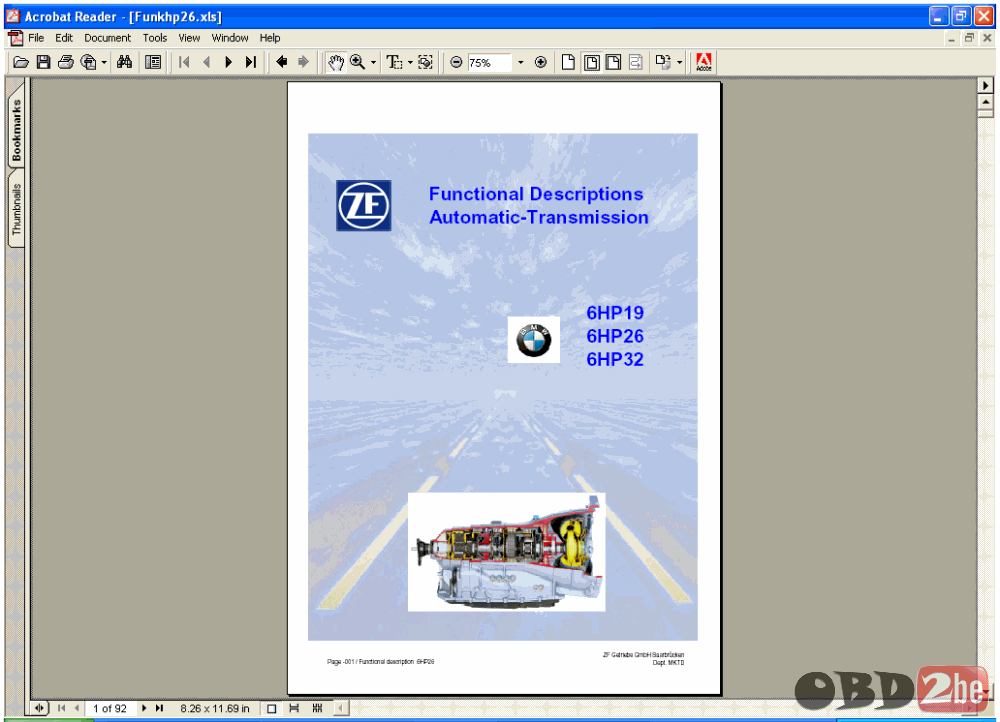The image size is (1000, 722).
Task: Click the zoom in plus button
Action: [x=541, y=62]
